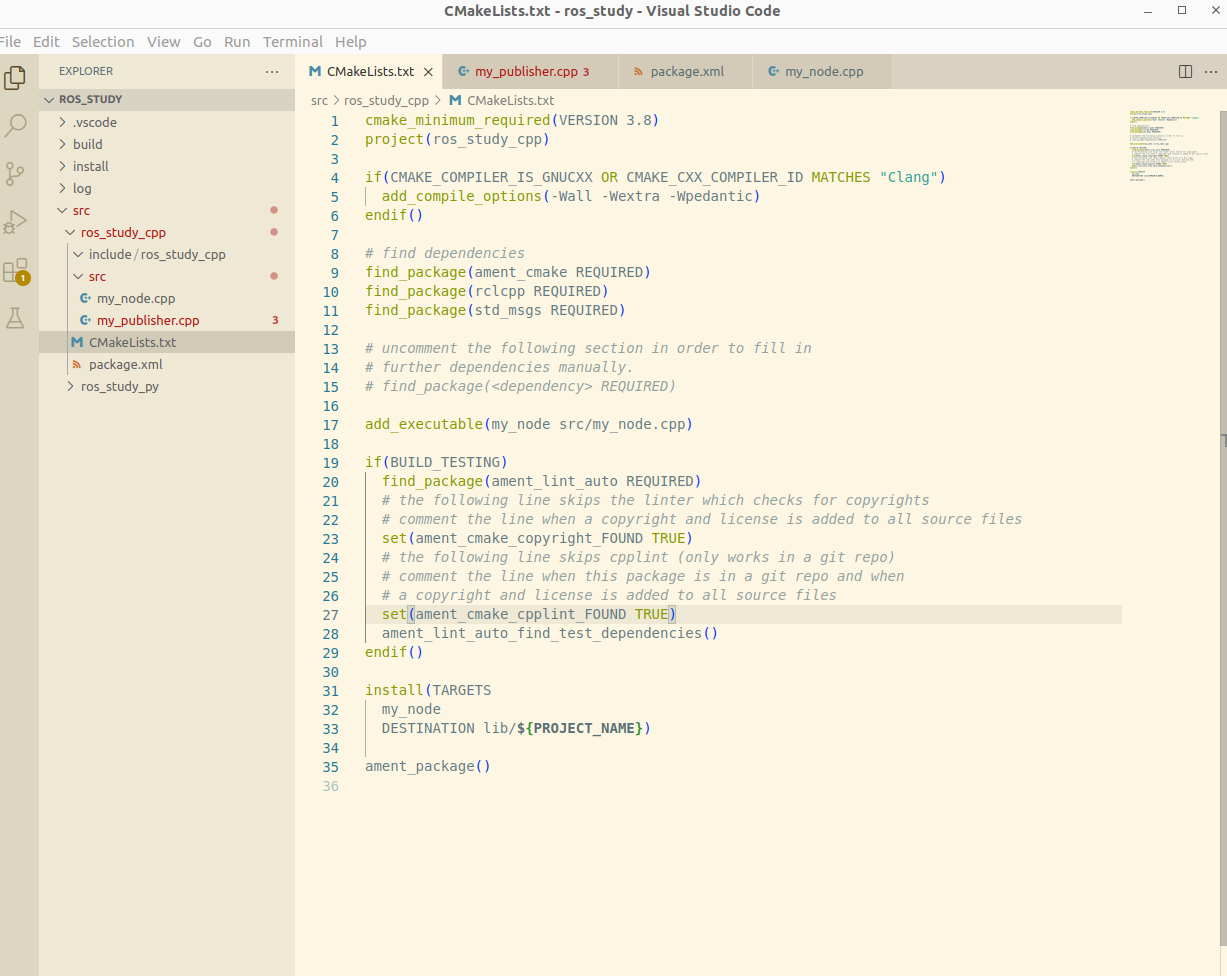The width and height of the screenshot is (1227, 976).
Task: Close the CMakeLists.txt tab
Action: 428,72
